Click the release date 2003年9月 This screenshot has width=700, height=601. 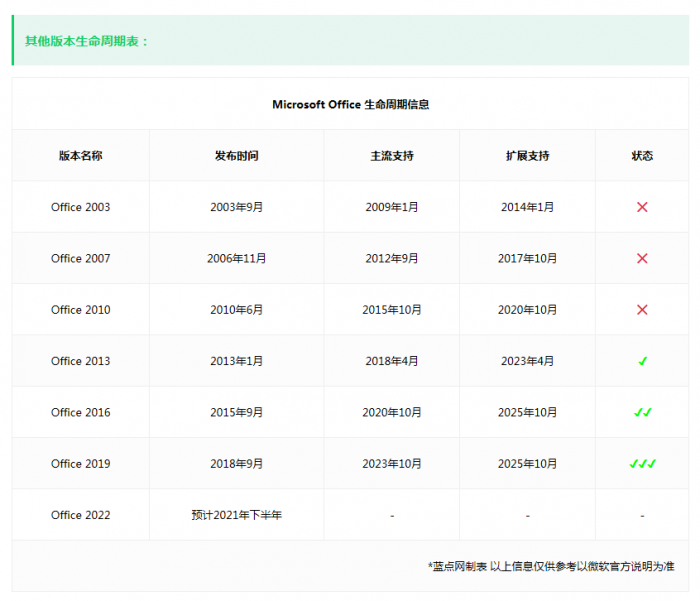click(237, 207)
